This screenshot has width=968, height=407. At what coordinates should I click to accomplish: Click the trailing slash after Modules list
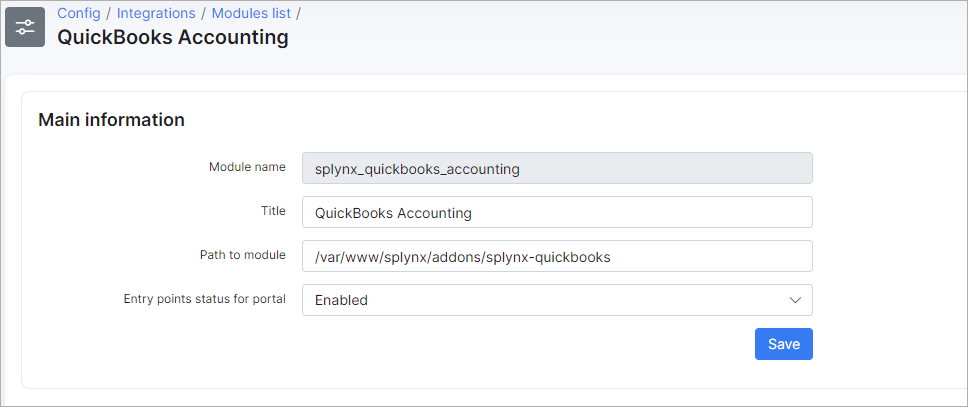tap(299, 13)
